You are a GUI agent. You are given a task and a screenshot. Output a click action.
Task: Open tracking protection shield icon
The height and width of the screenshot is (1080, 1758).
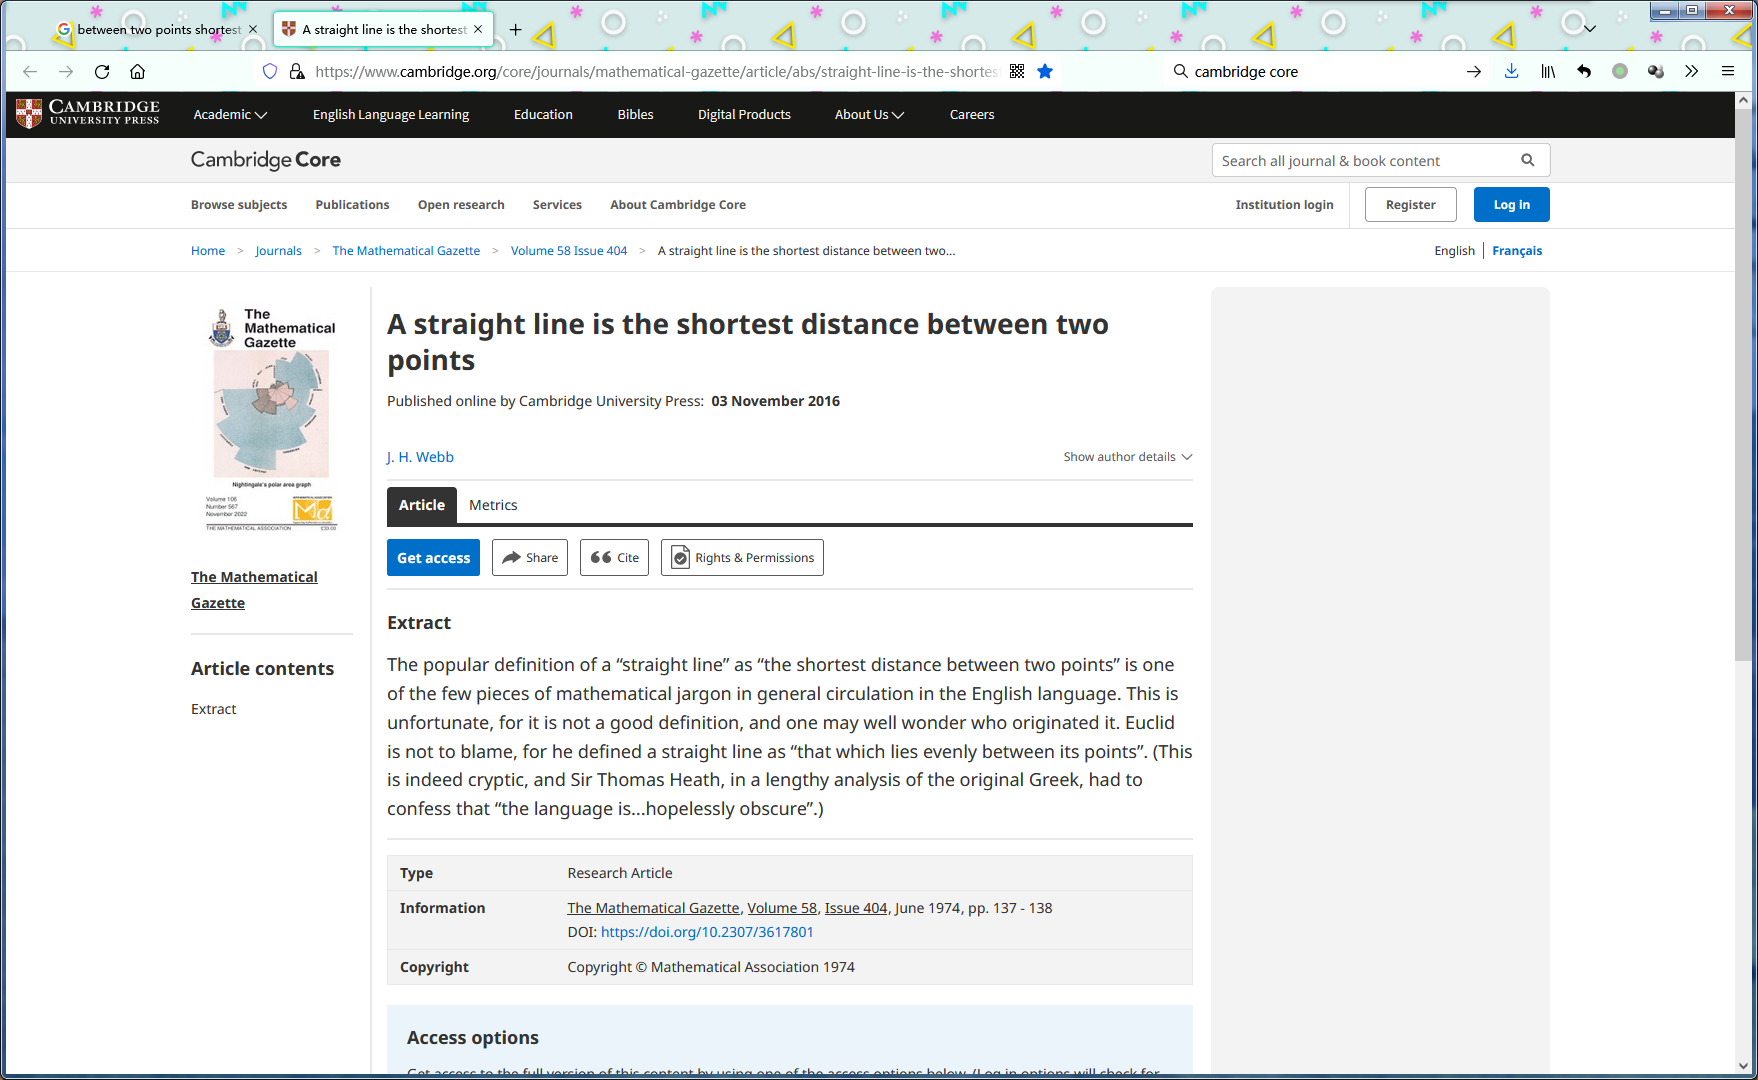pos(270,72)
